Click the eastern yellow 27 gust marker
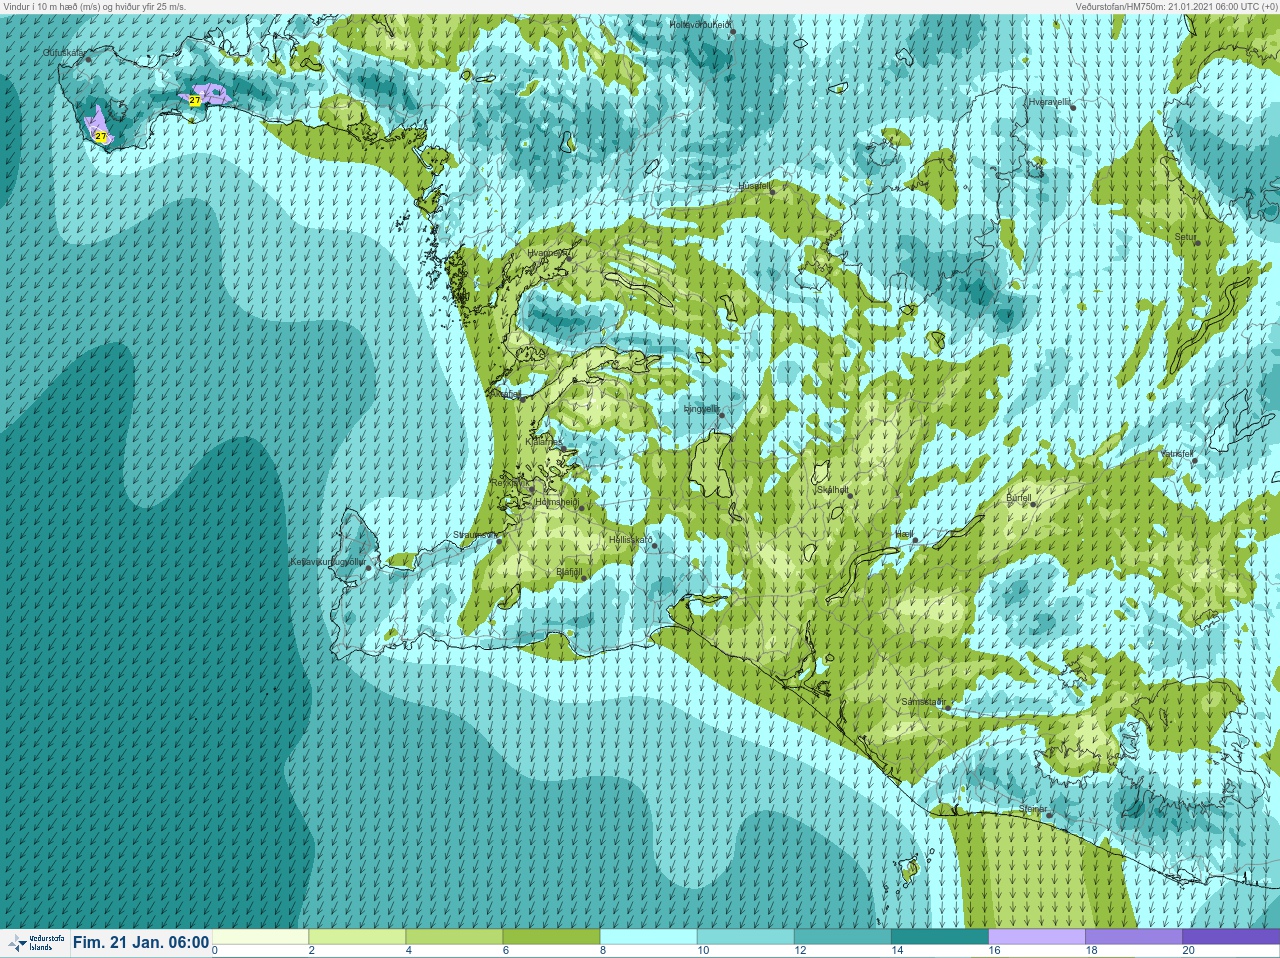The height and width of the screenshot is (958, 1280). coord(195,101)
